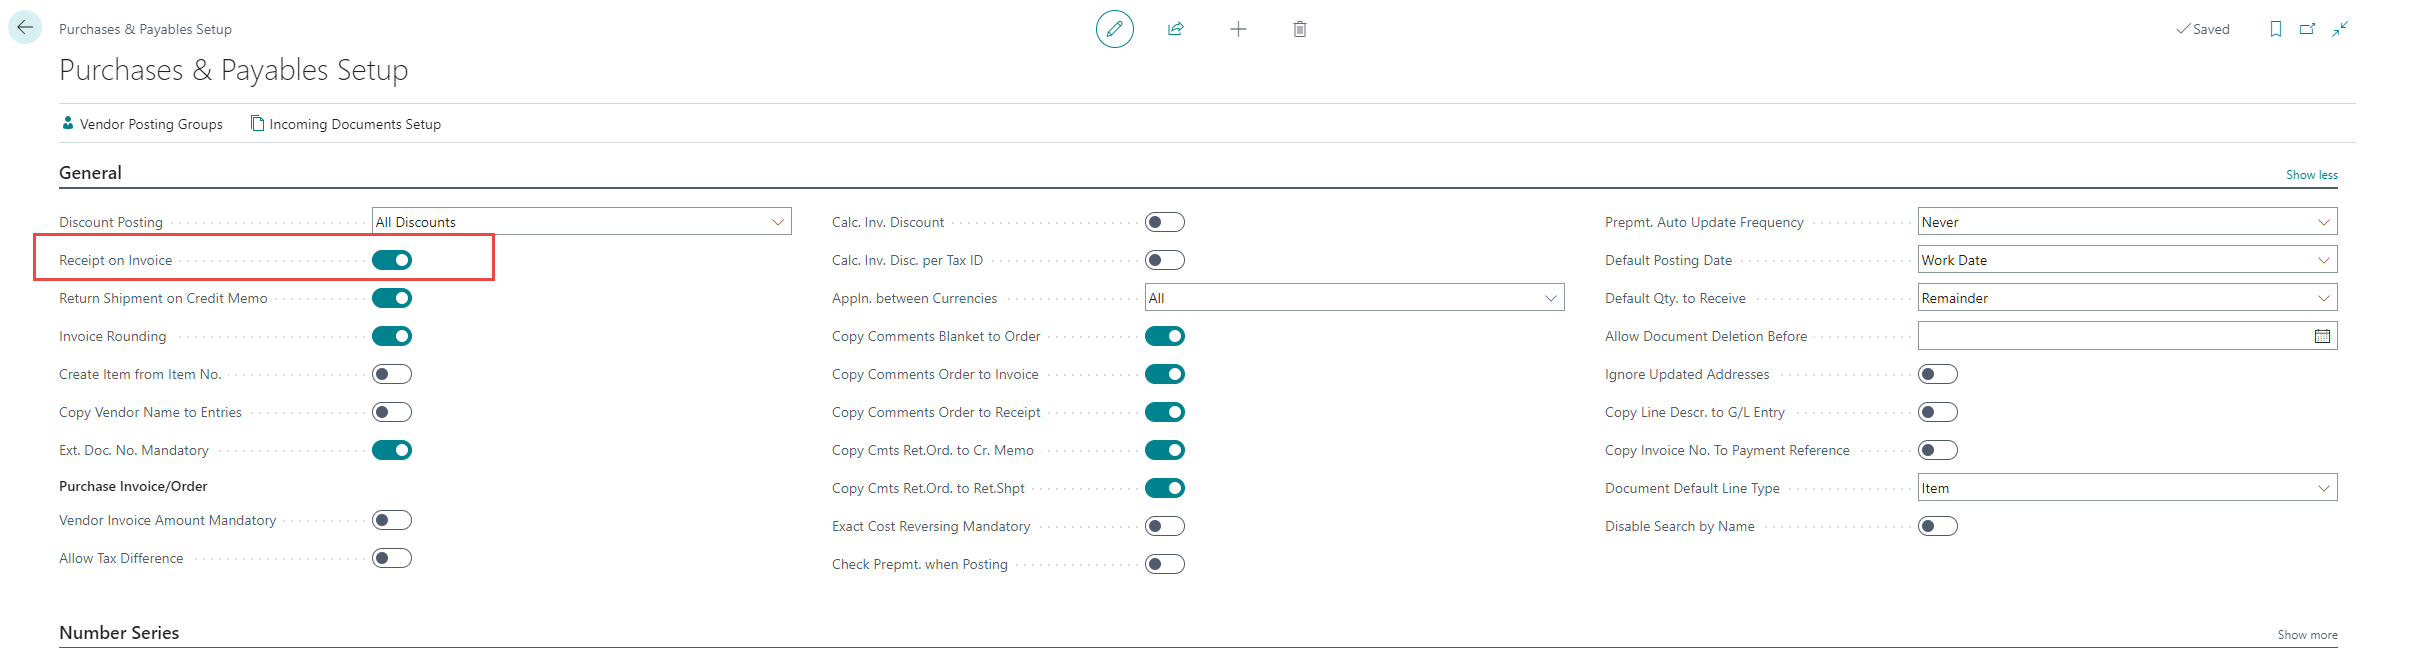
Task: Click the back arrow icon
Action: coord(25,28)
